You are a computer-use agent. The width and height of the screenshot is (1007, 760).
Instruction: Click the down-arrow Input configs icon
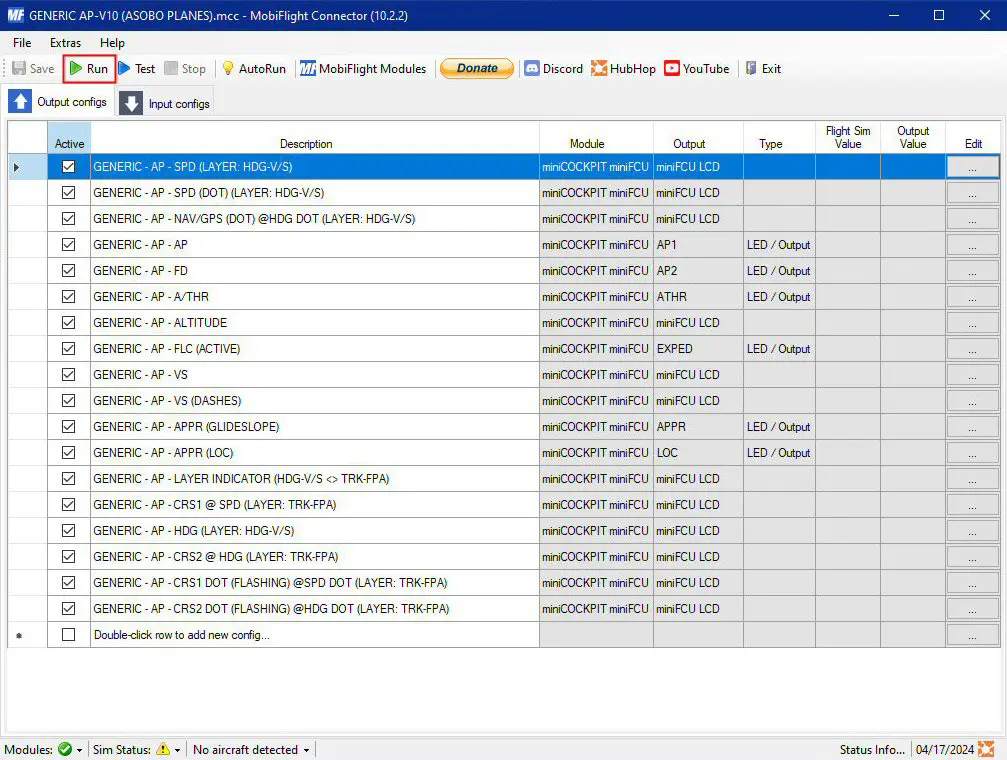[x=131, y=103]
